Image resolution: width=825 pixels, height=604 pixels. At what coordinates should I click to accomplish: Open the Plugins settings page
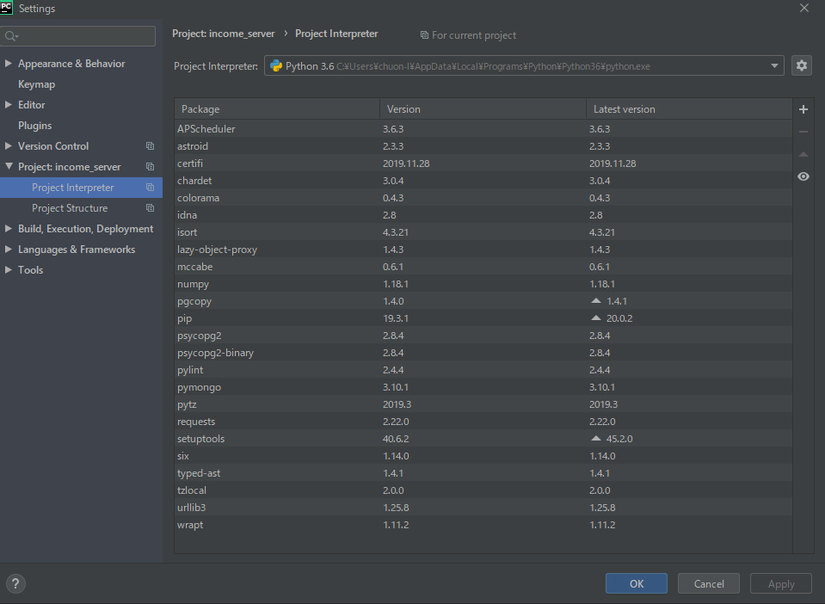(x=35, y=125)
